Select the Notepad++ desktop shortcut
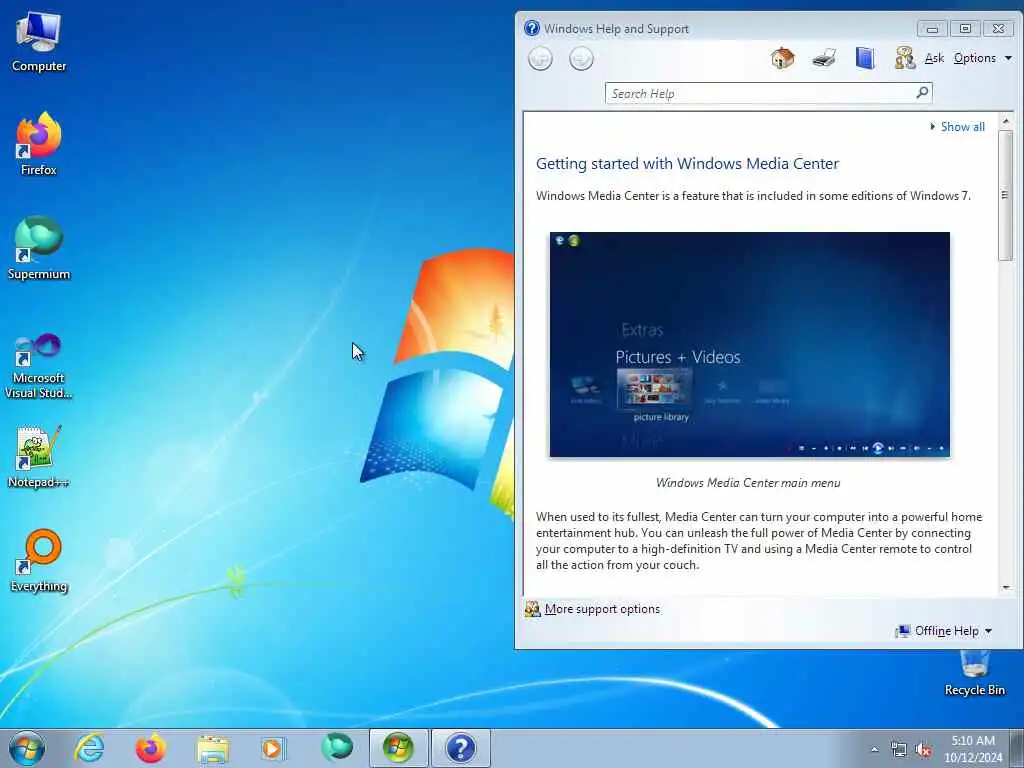1024x768 pixels. coord(39,457)
